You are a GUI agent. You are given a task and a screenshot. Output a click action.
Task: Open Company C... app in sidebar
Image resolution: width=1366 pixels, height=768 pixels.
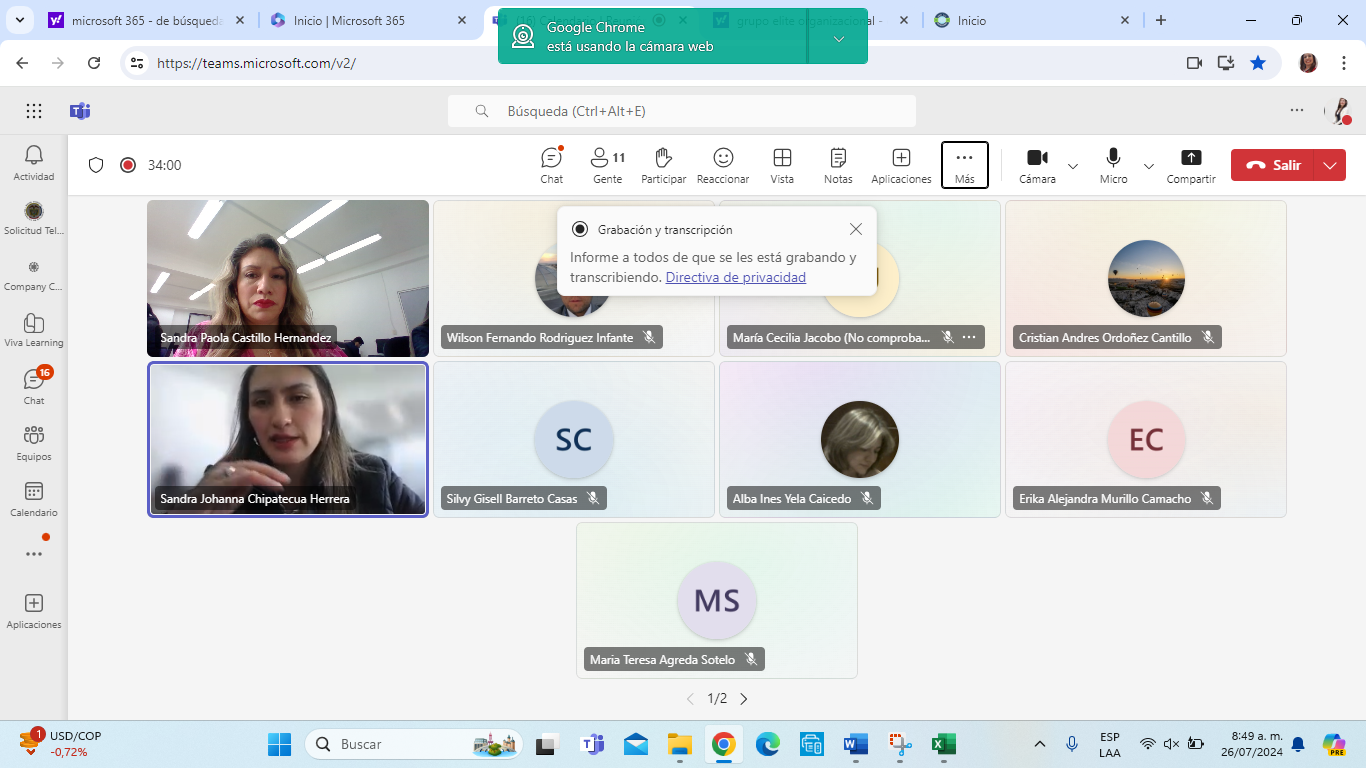tap(34, 274)
